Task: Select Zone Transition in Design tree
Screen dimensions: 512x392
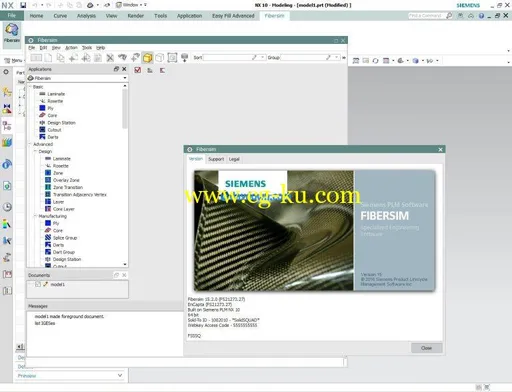Action: coord(68,187)
